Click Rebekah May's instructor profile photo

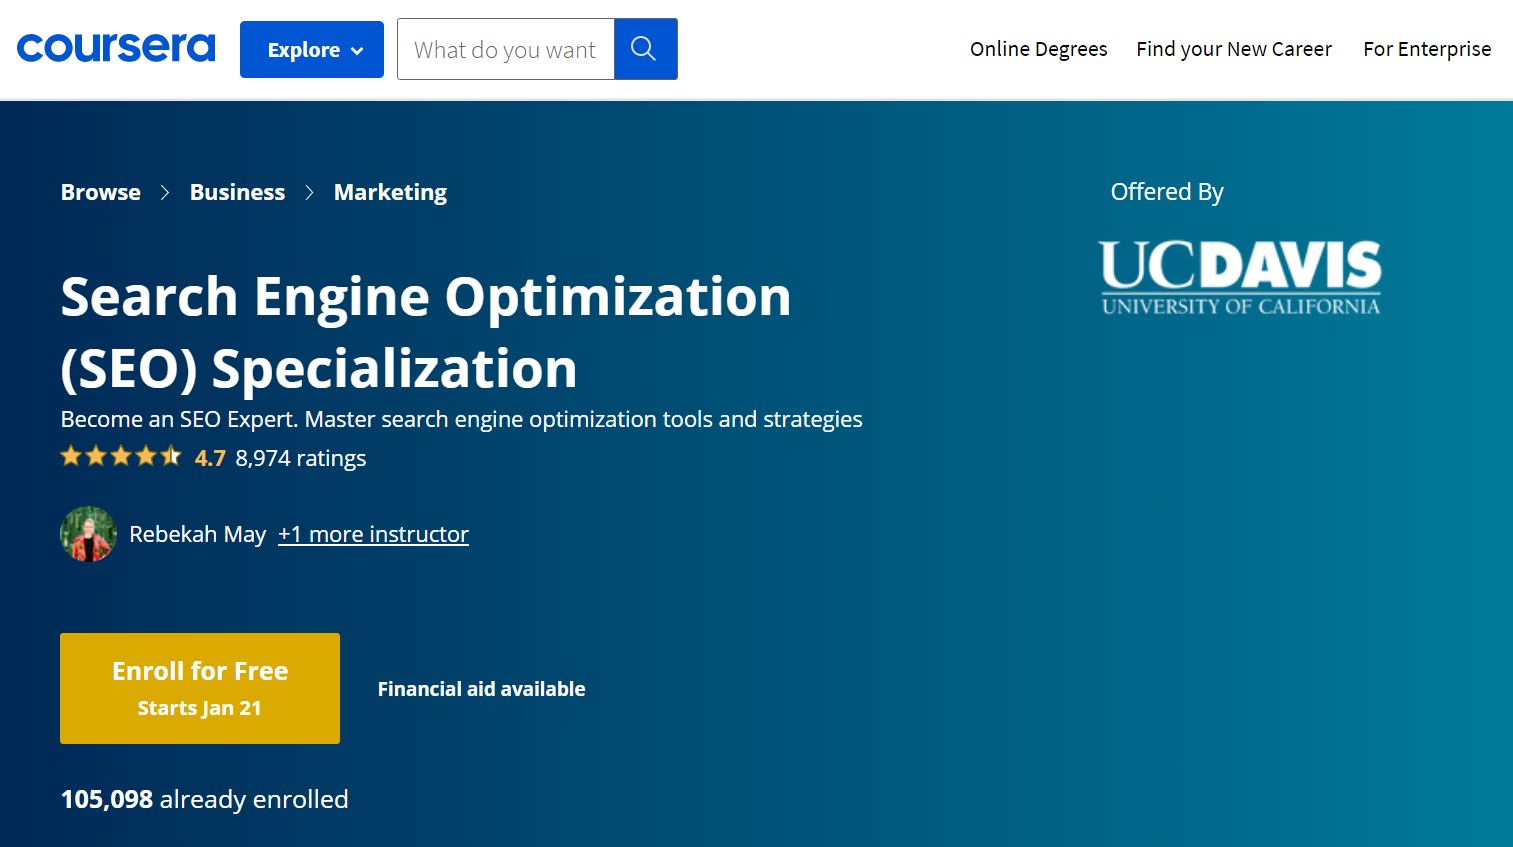point(88,534)
